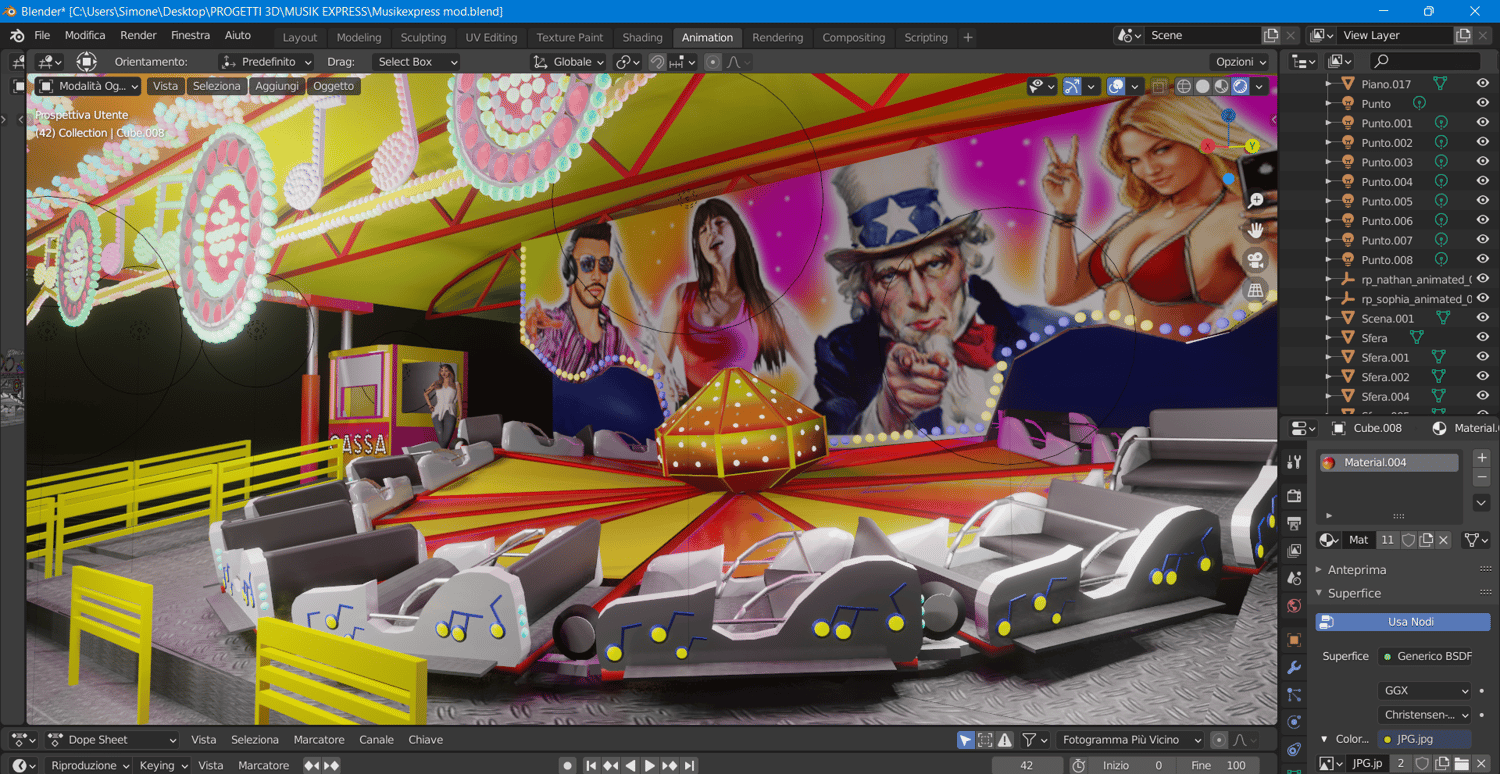Click the Usa Nodi button

1403,622
